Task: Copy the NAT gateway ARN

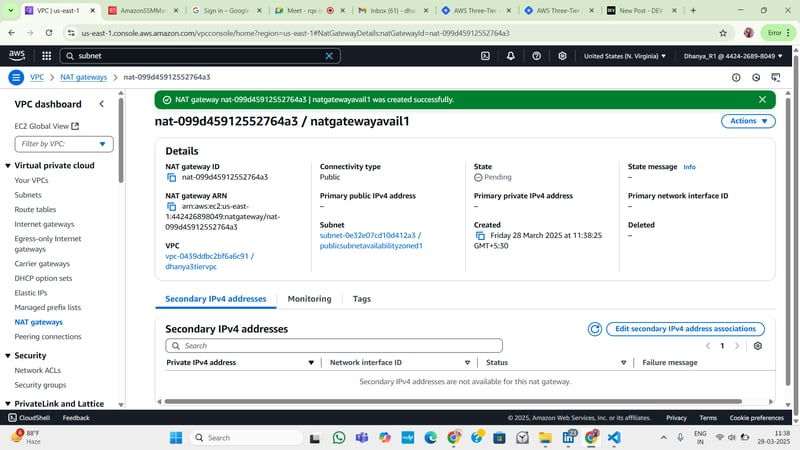Action: point(171,207)
